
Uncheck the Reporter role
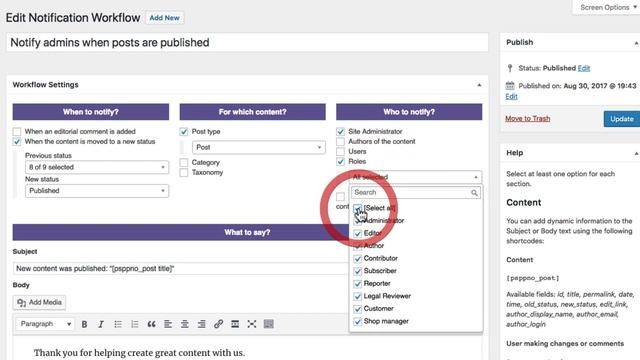(358, 284)
